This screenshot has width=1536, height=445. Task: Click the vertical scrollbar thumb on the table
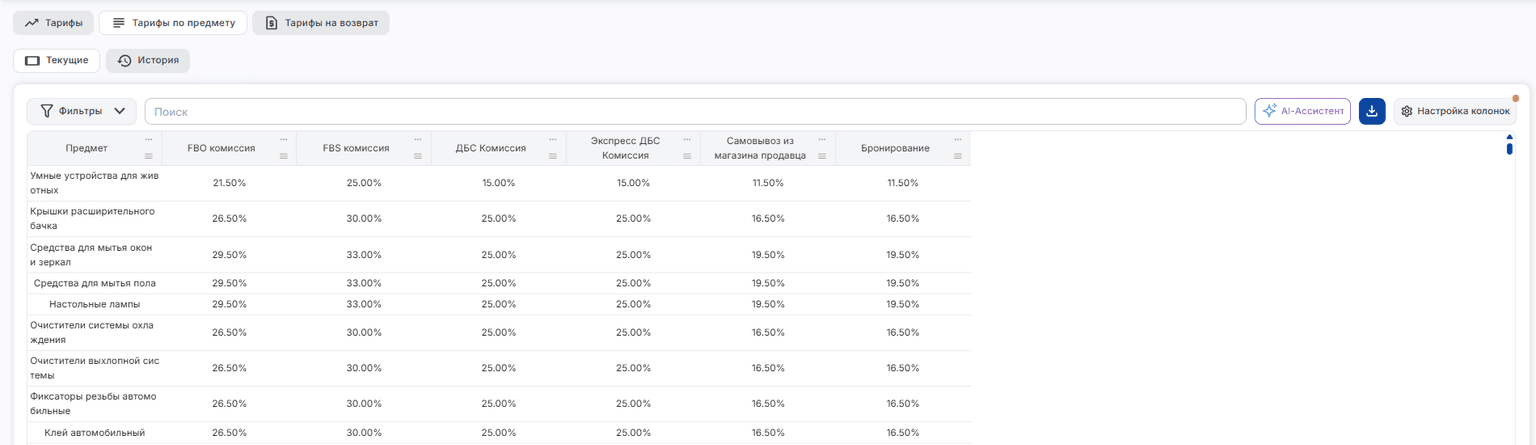pos(1509,149)
